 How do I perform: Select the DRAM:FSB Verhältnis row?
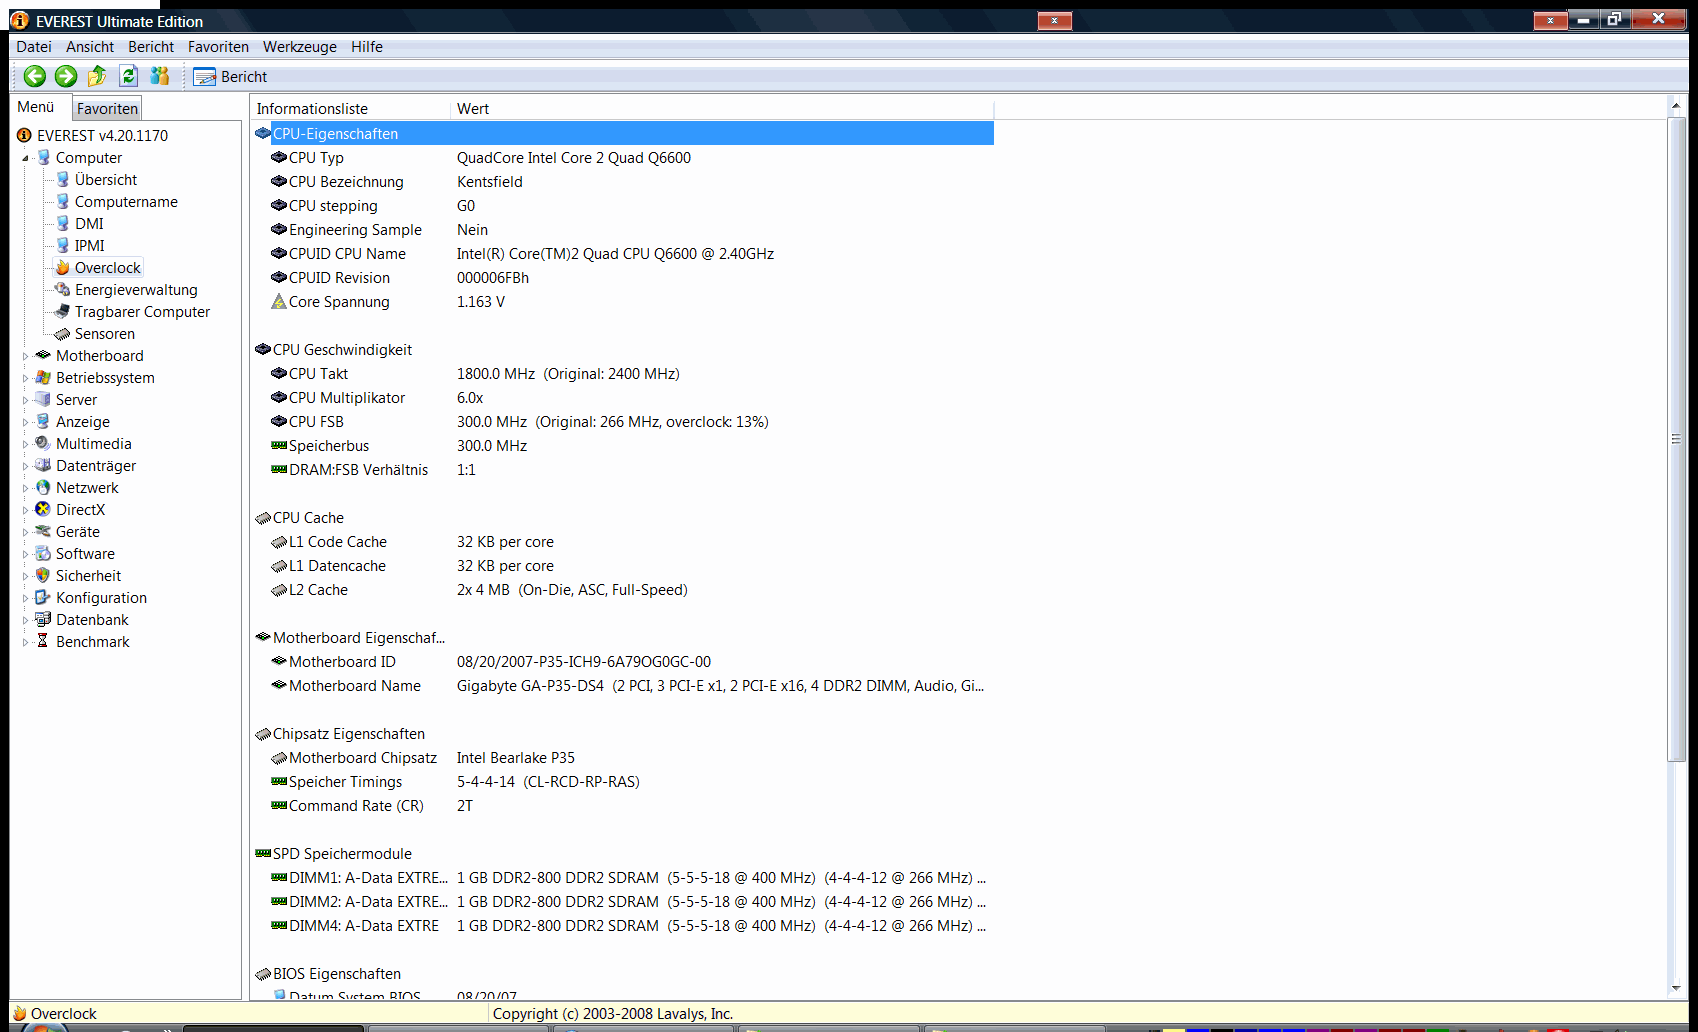[x=623, y=470]
